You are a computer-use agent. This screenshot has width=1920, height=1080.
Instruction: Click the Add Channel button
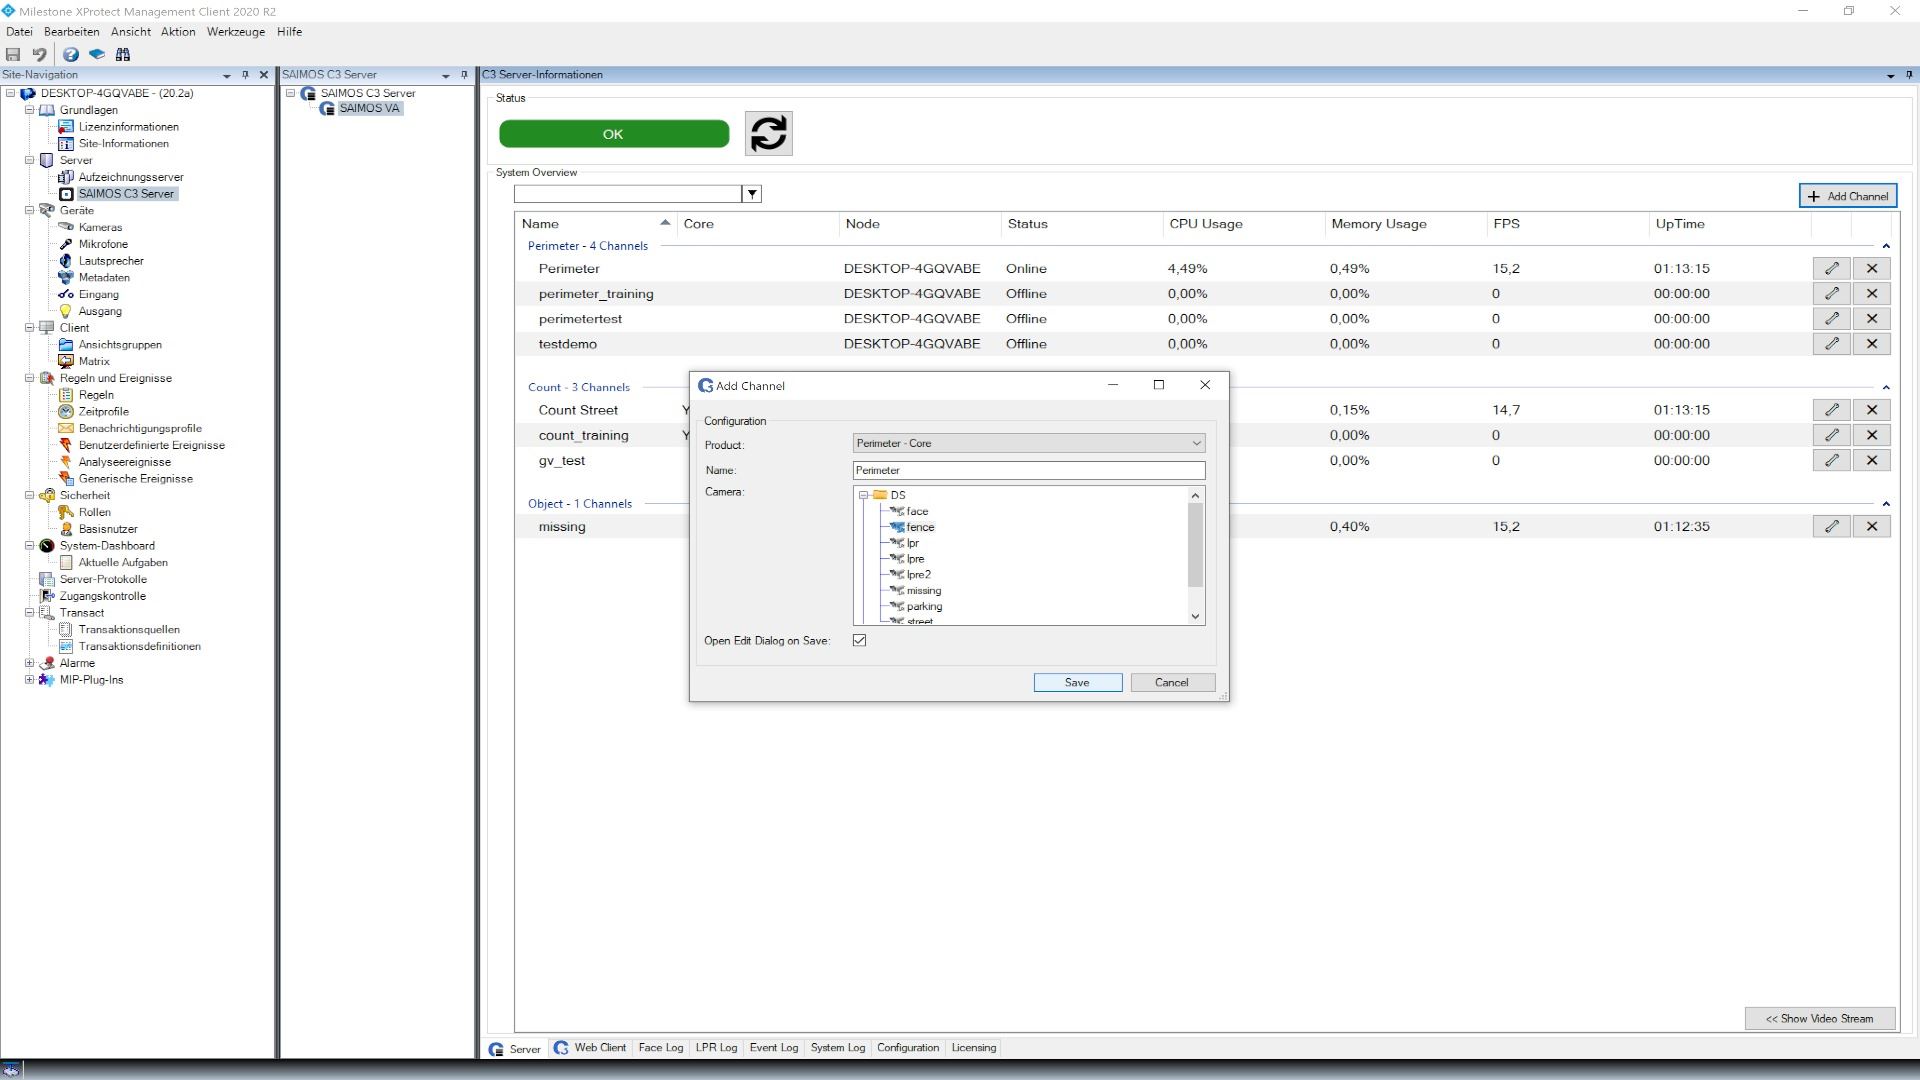[x=1847, y=196]
